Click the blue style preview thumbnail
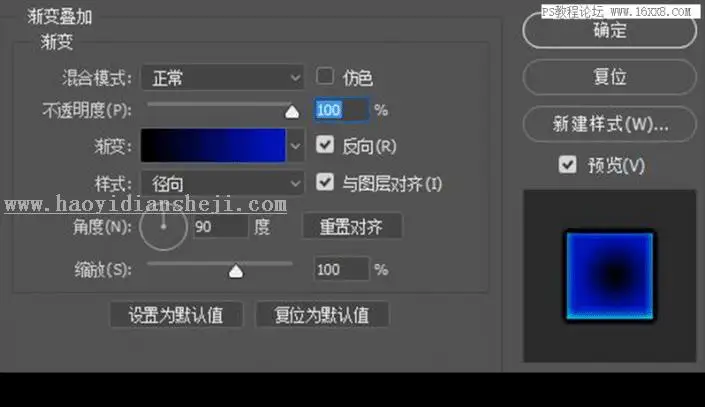This screenshot has width=705, height=407. pos(610,276)
